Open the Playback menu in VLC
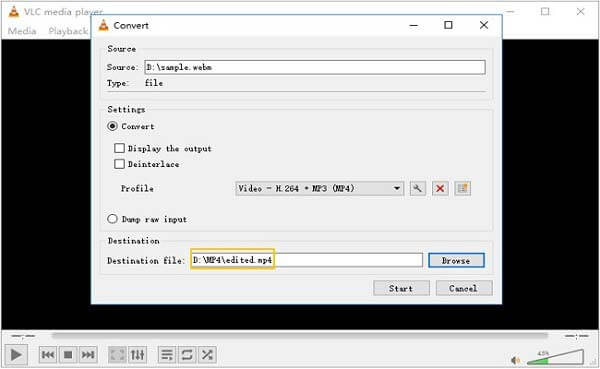 [x=68, y=31]
